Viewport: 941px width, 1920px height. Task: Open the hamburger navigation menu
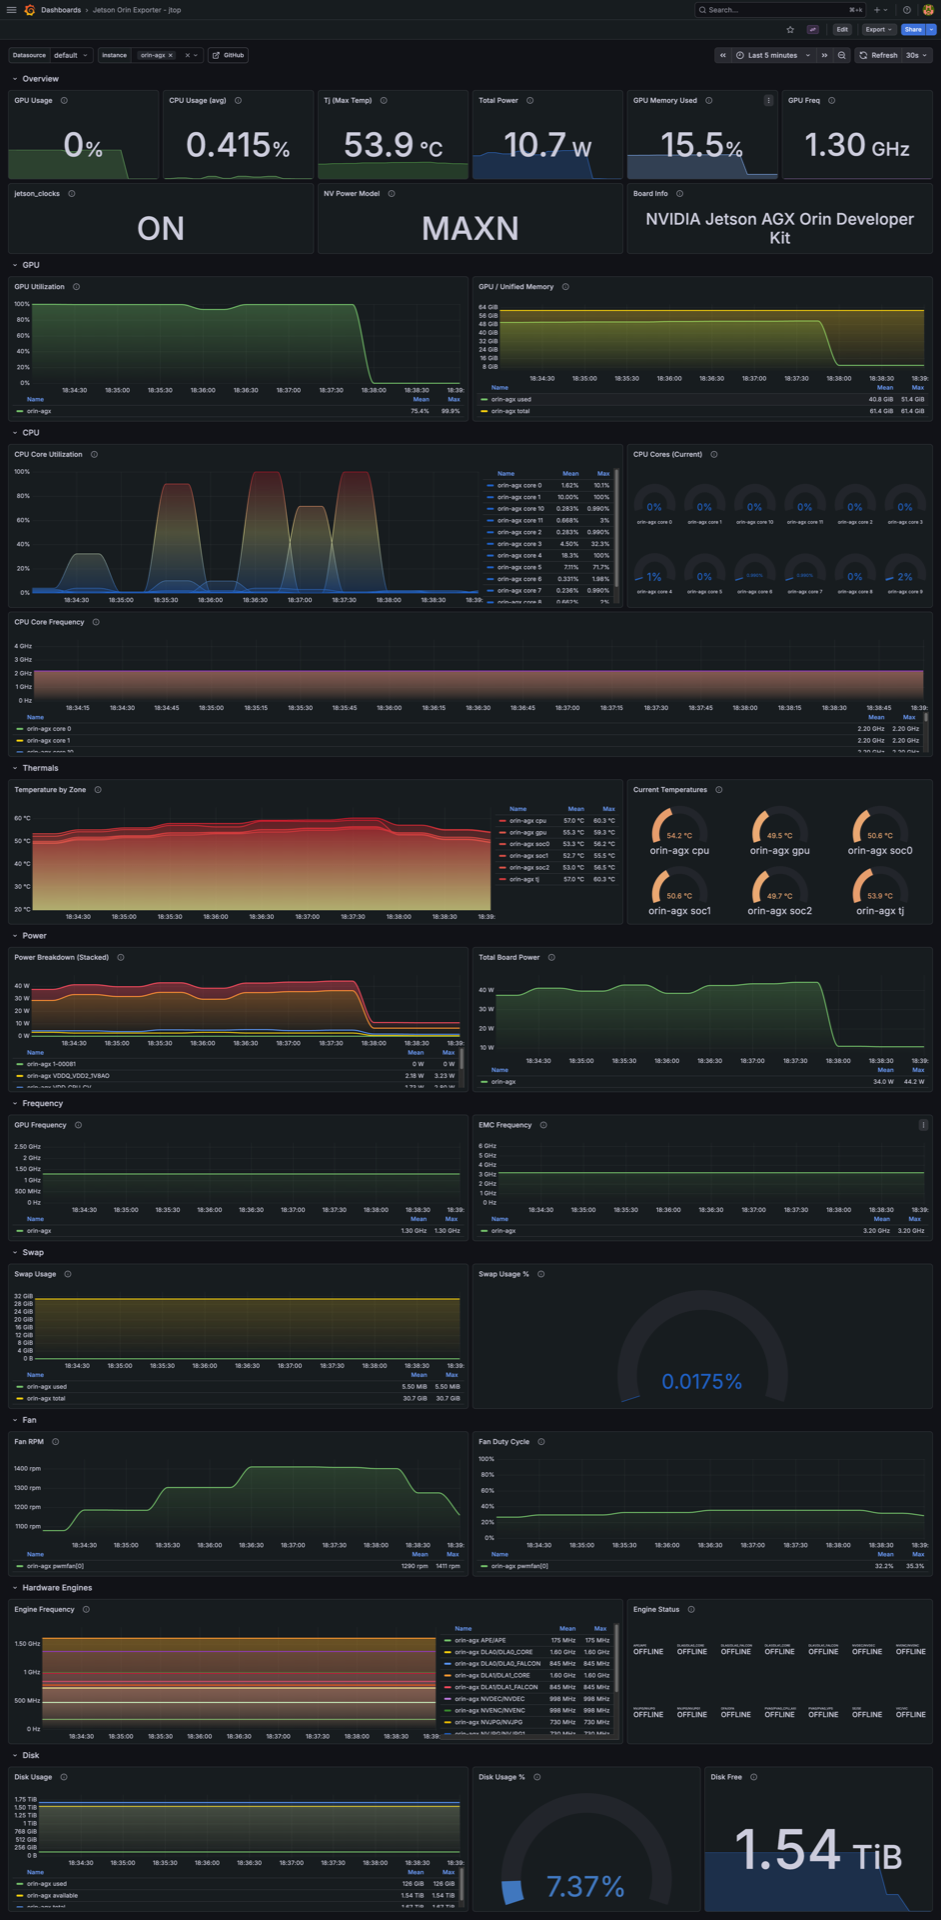click(11, 10)
